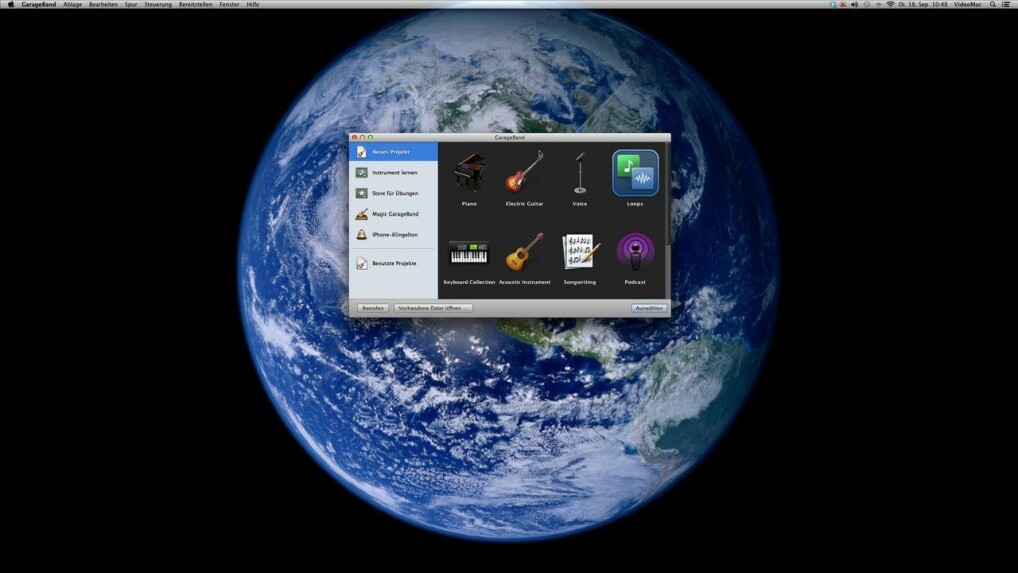Select the Podcast project icon
Viewport: 1018px width, 573px height.
[x=635, y=252]
